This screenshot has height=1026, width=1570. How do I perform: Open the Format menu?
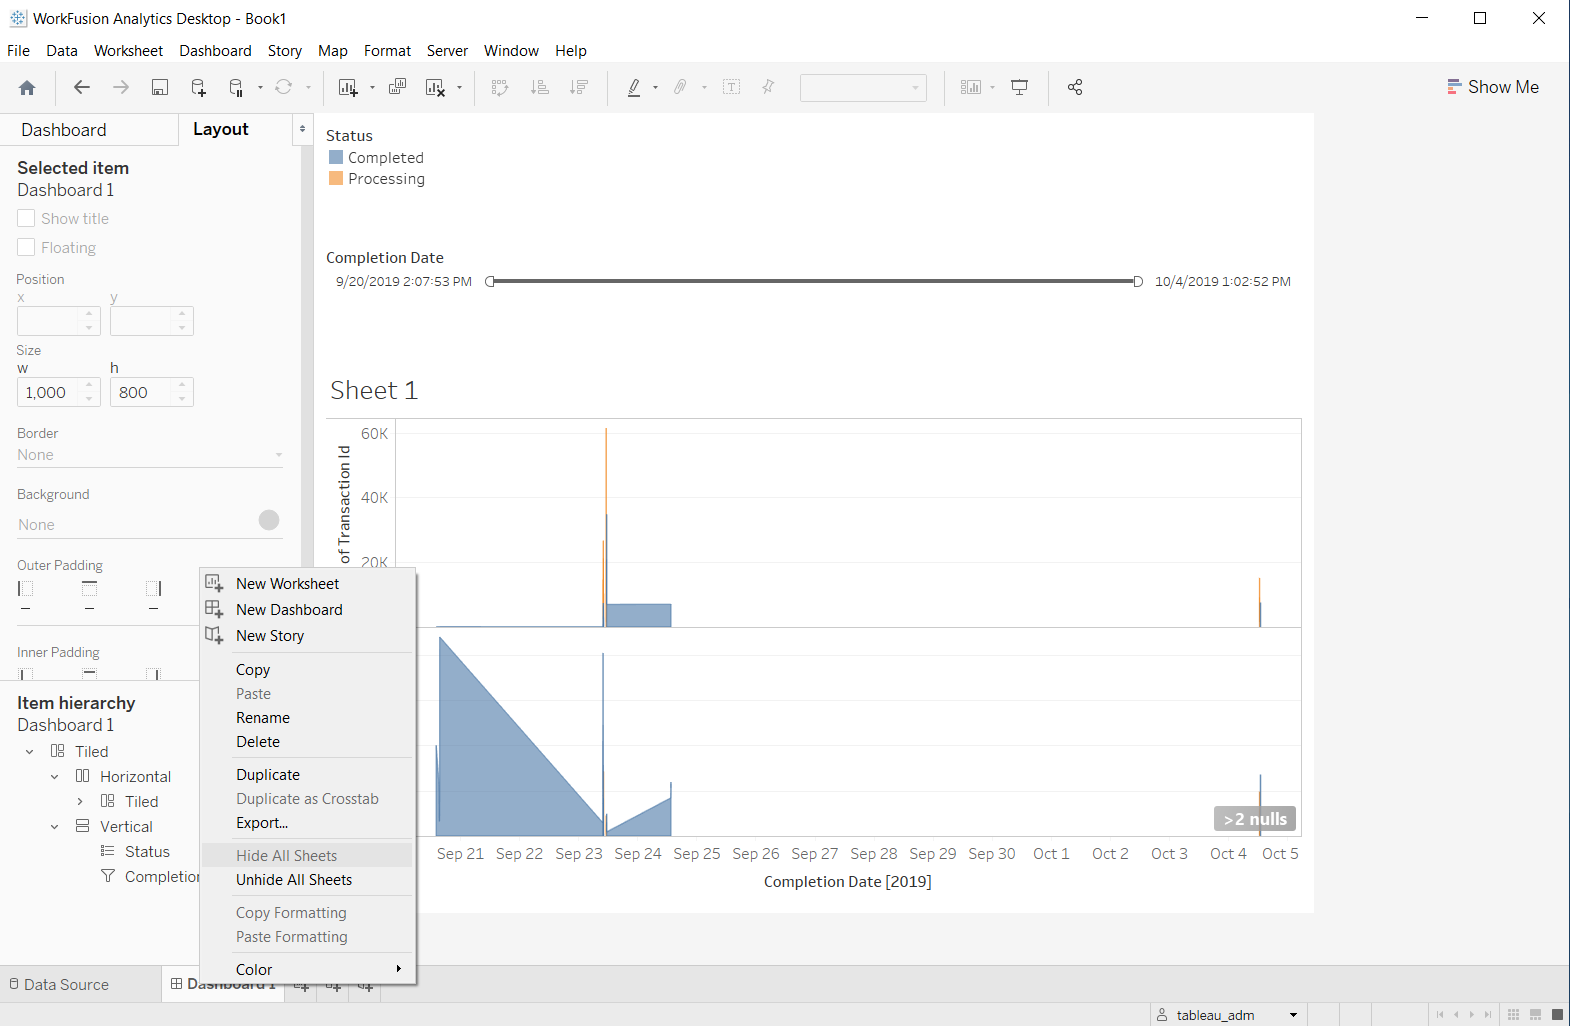[387, 51]
